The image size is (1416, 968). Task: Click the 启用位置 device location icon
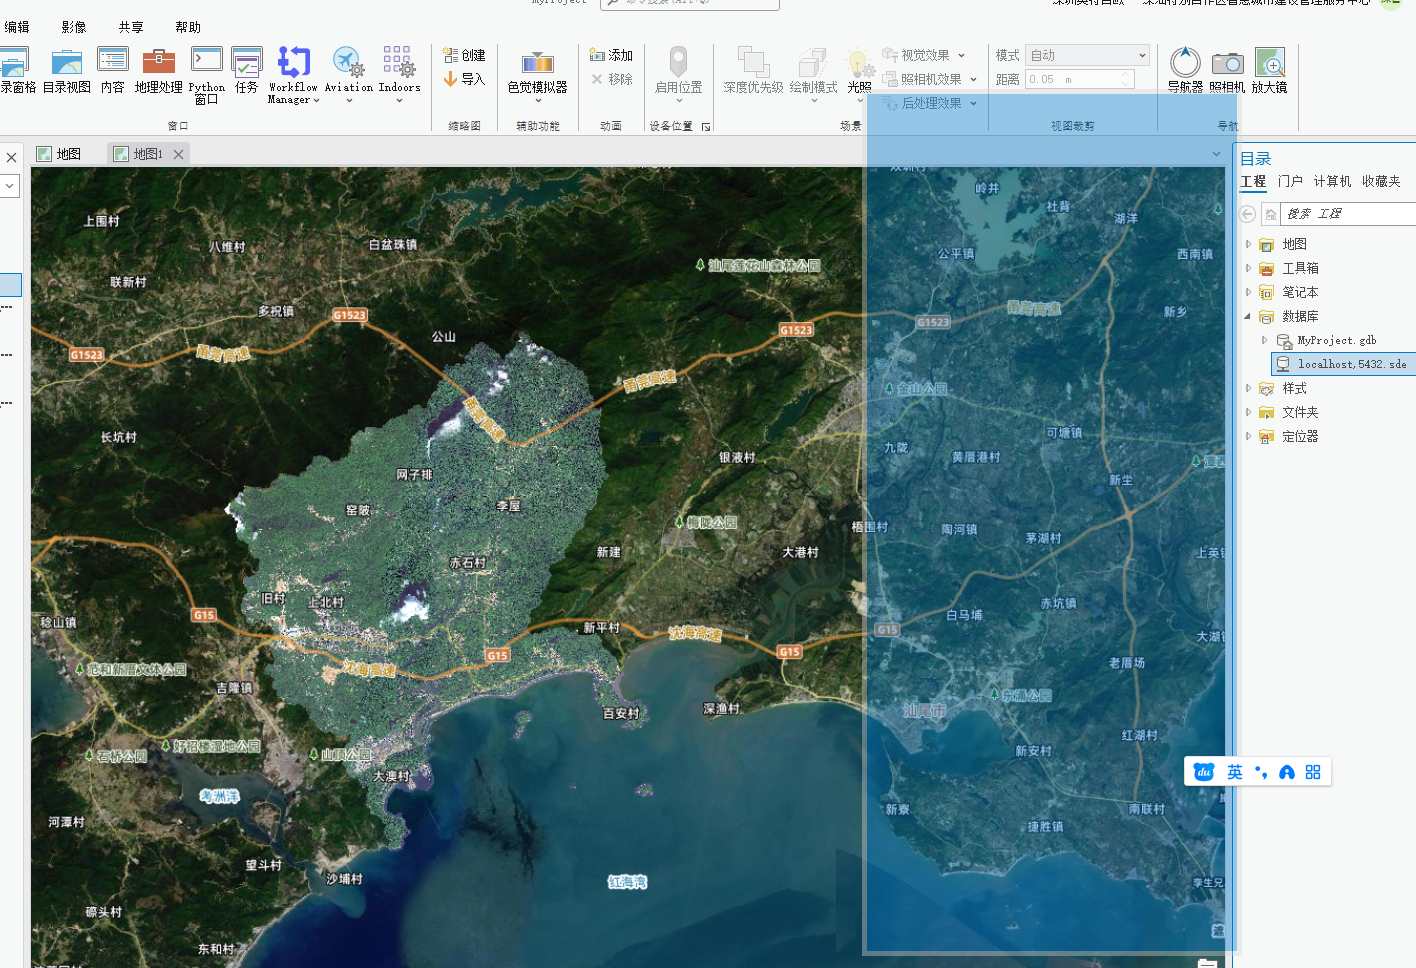coord(678,62)
